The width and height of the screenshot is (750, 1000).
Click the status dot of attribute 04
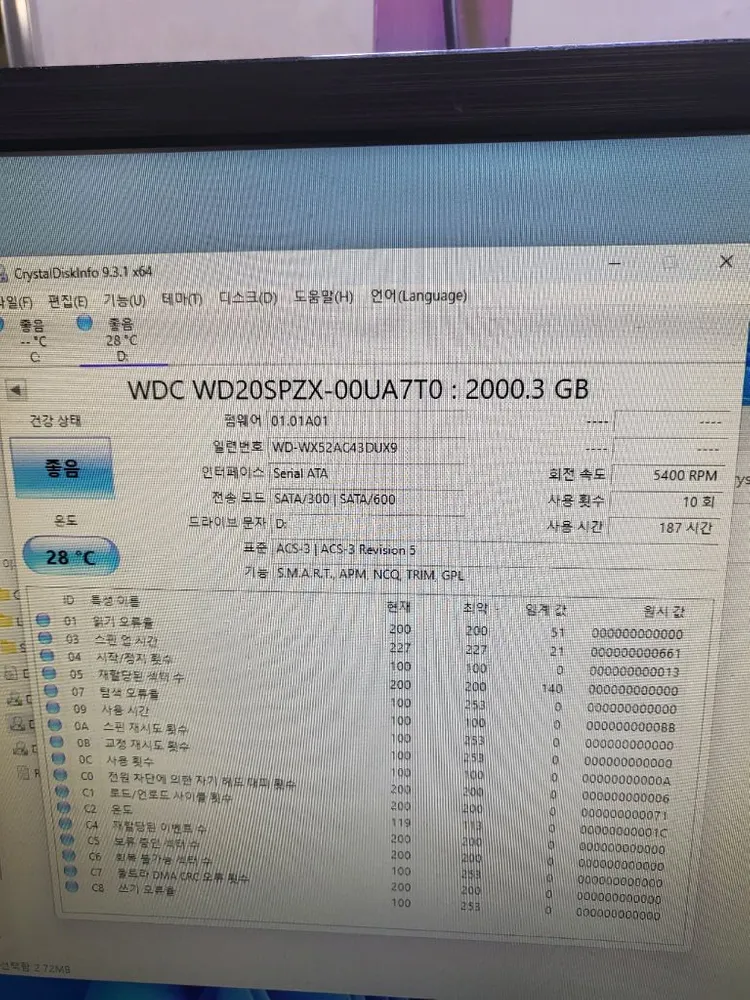48,654
